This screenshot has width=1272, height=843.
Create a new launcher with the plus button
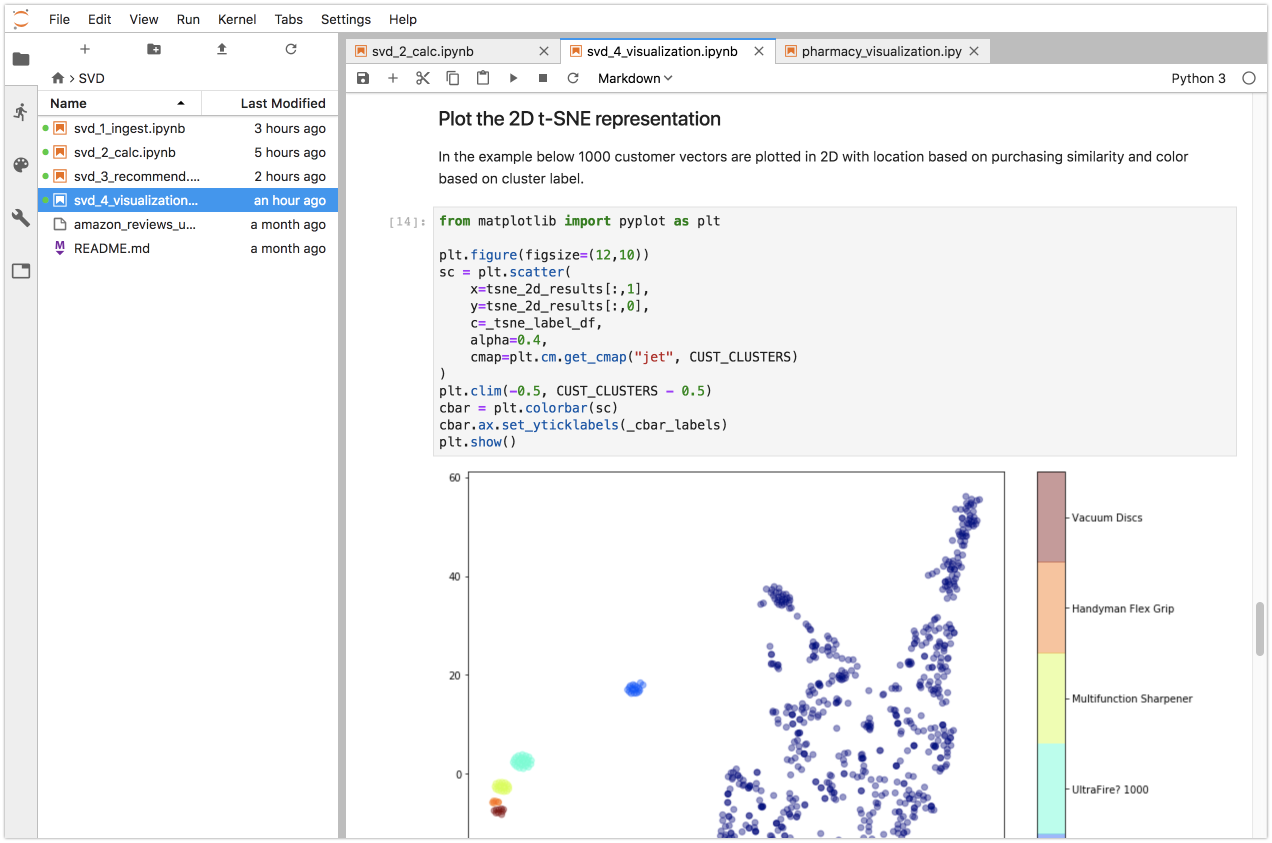pos(84,48)
